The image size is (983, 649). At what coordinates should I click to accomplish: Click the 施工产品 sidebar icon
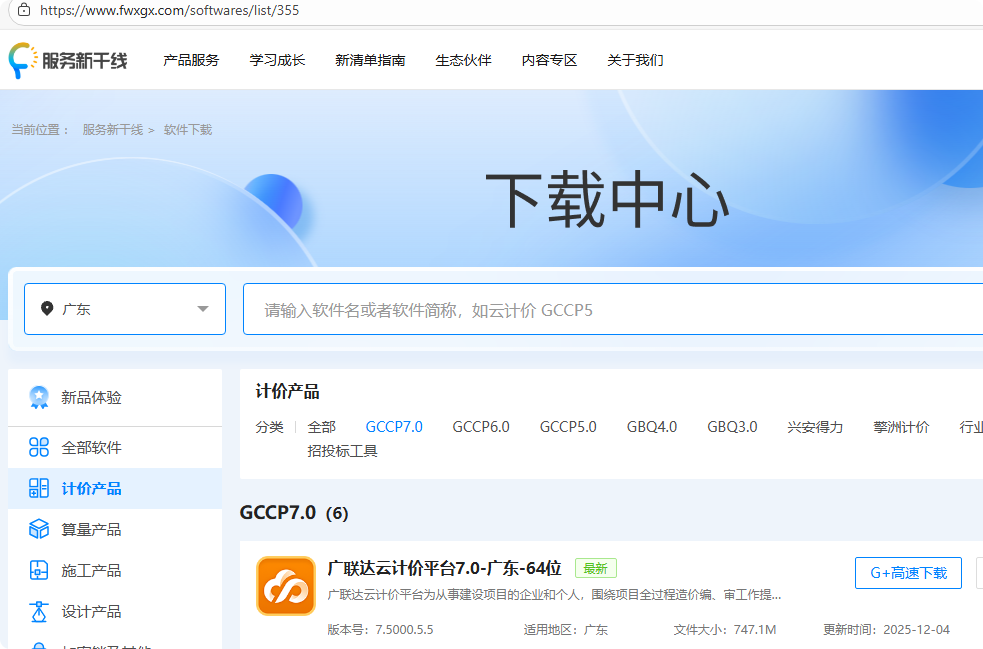[x=39, y=570]
